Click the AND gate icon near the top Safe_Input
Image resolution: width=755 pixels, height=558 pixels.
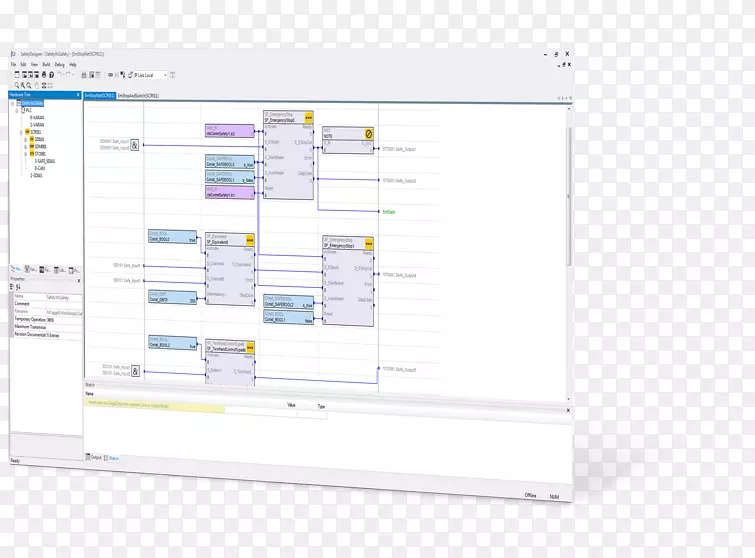pos(136,145)
